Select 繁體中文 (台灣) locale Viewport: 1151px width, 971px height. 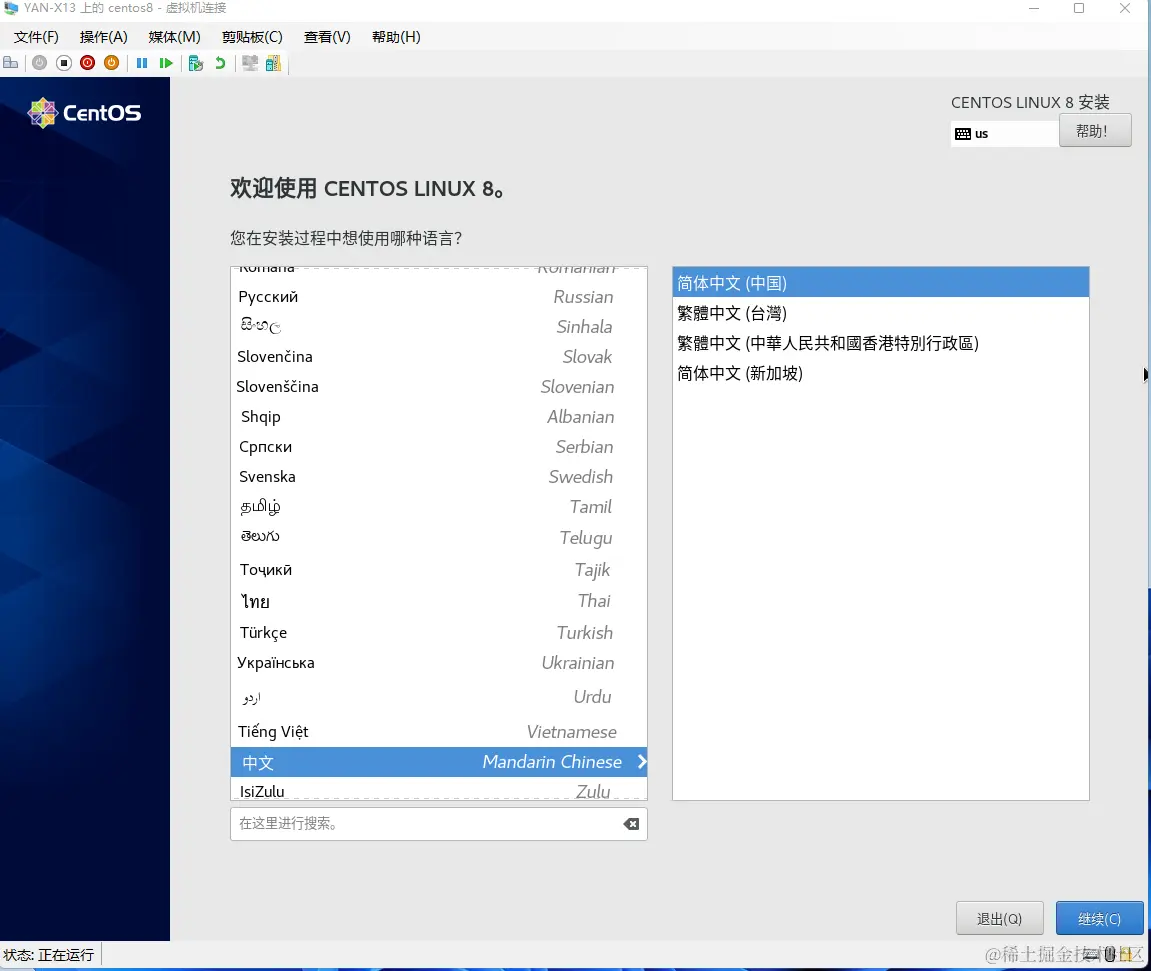pos(880,313)
